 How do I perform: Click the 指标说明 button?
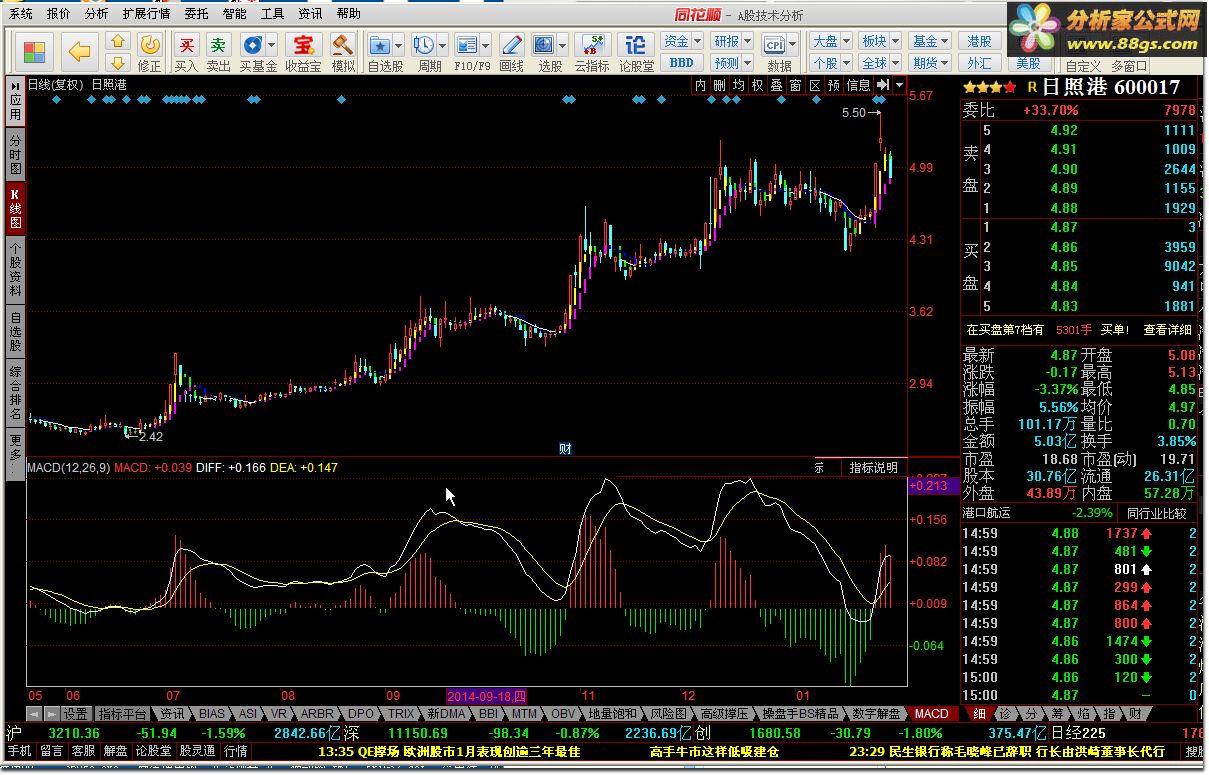click(x=874, y=467)
